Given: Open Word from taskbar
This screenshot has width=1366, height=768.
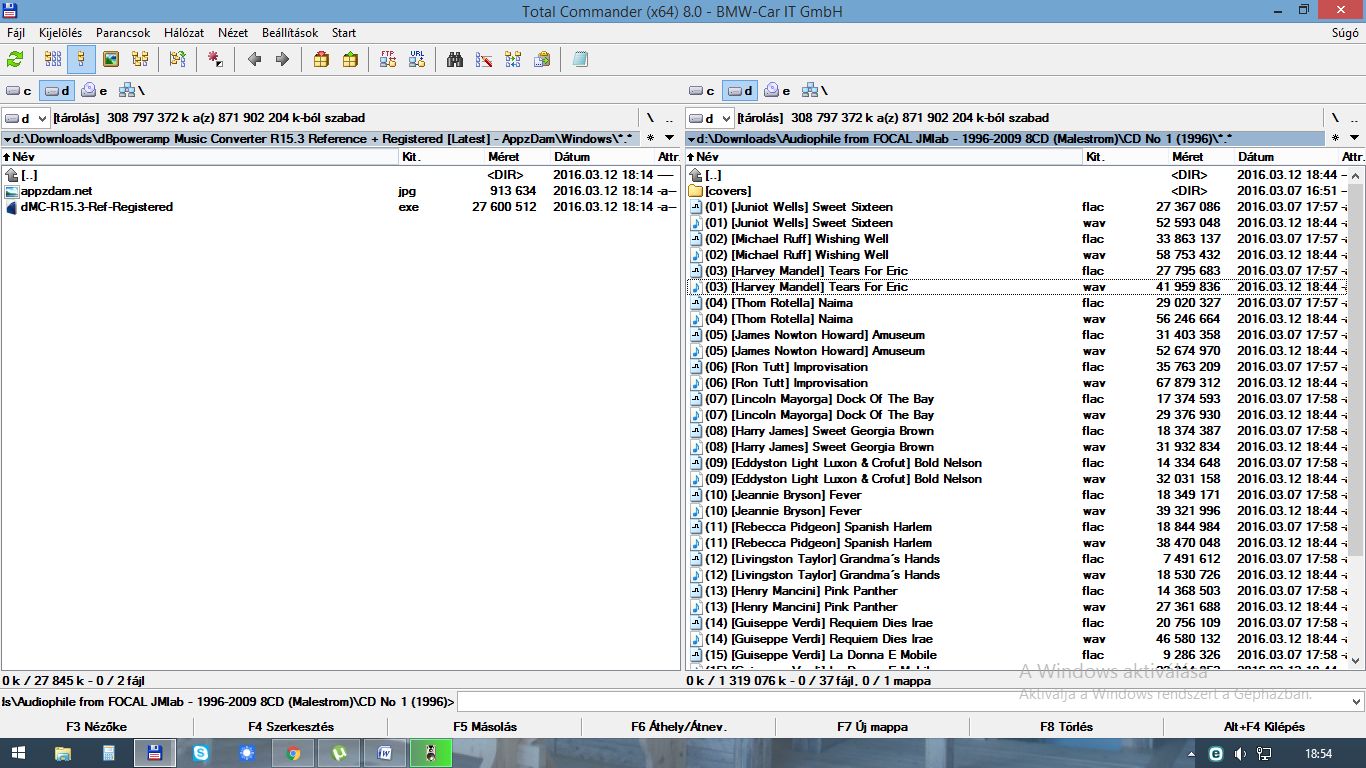Looking at the screenshot, I should (x=385, y=753).
